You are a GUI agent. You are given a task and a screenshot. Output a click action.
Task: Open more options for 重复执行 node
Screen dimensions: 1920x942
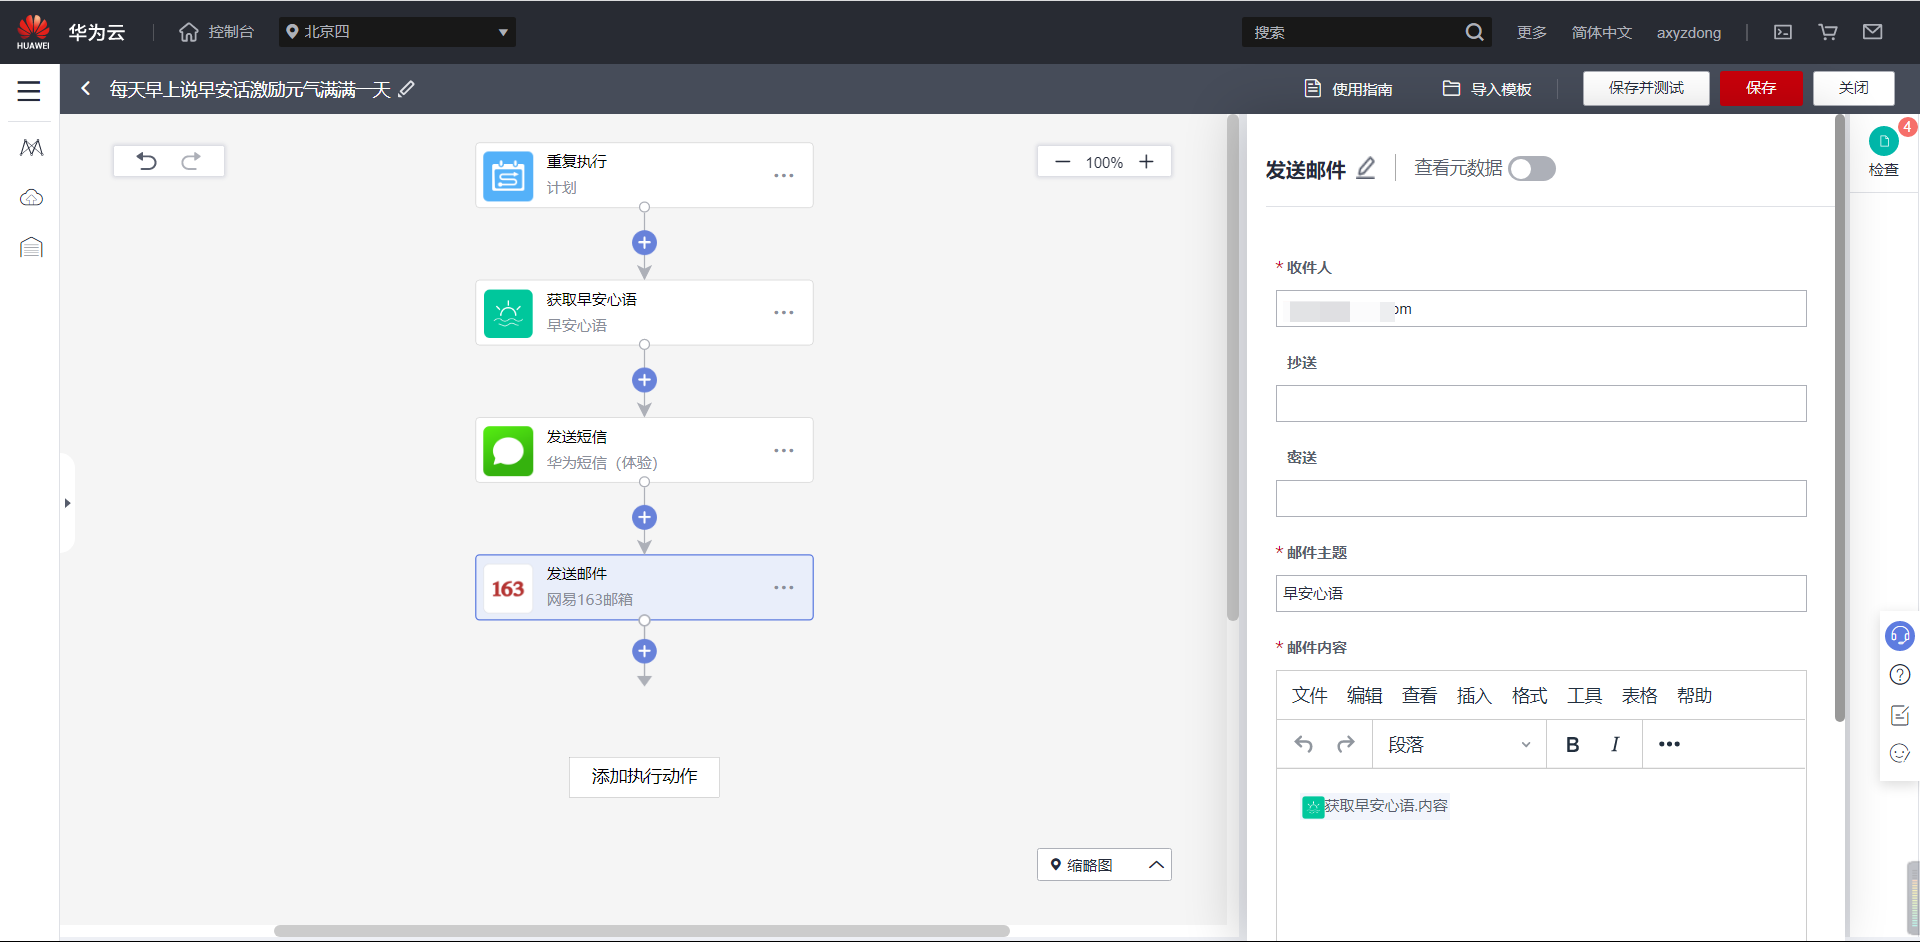pos(783,175)
